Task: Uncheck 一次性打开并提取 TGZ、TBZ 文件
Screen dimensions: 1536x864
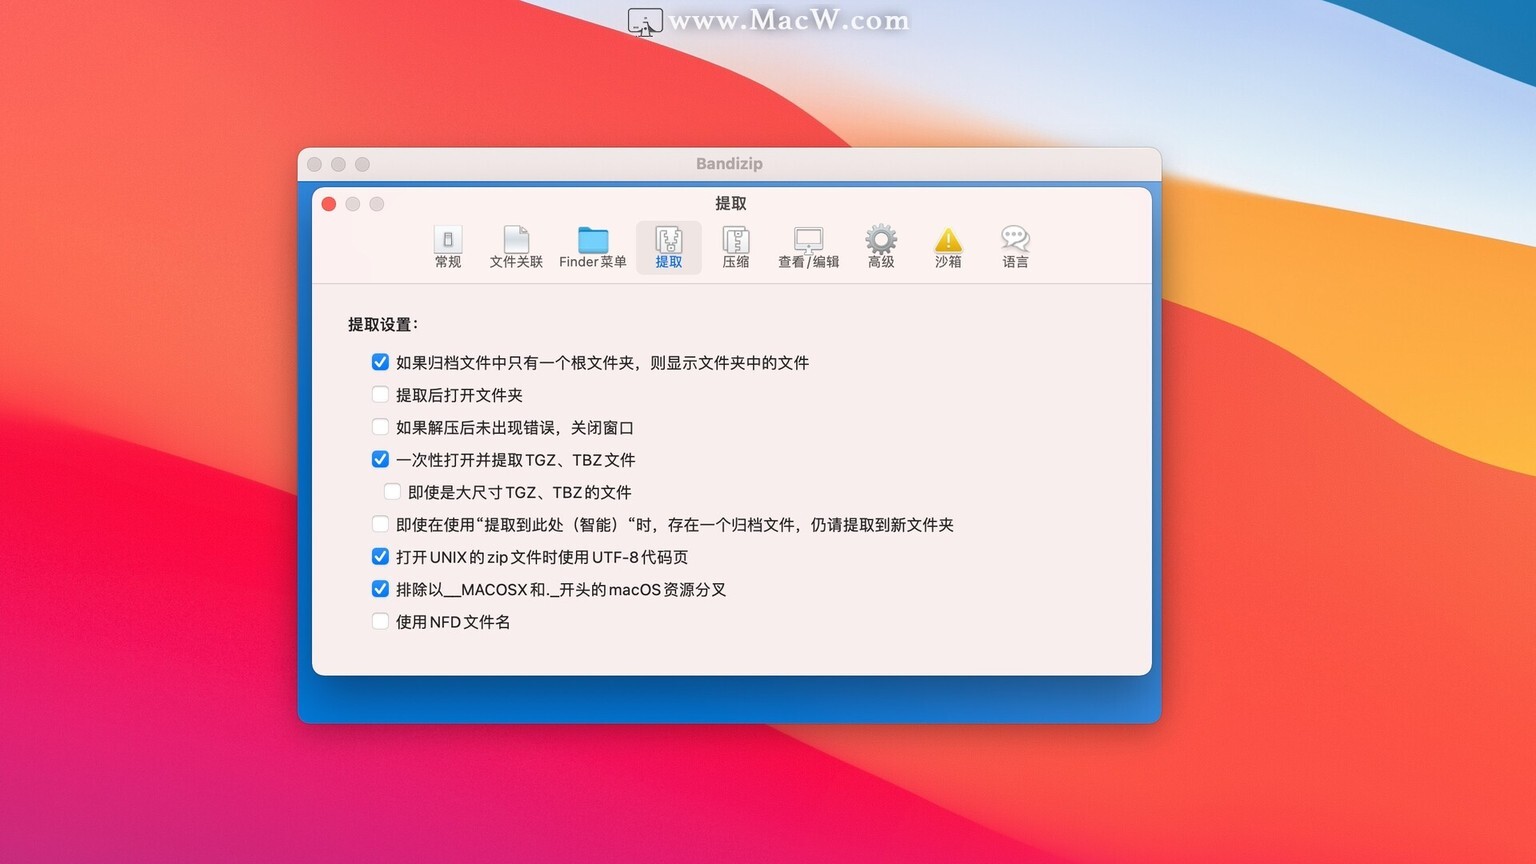Action: pyautogui.click(x=380, y=459)
